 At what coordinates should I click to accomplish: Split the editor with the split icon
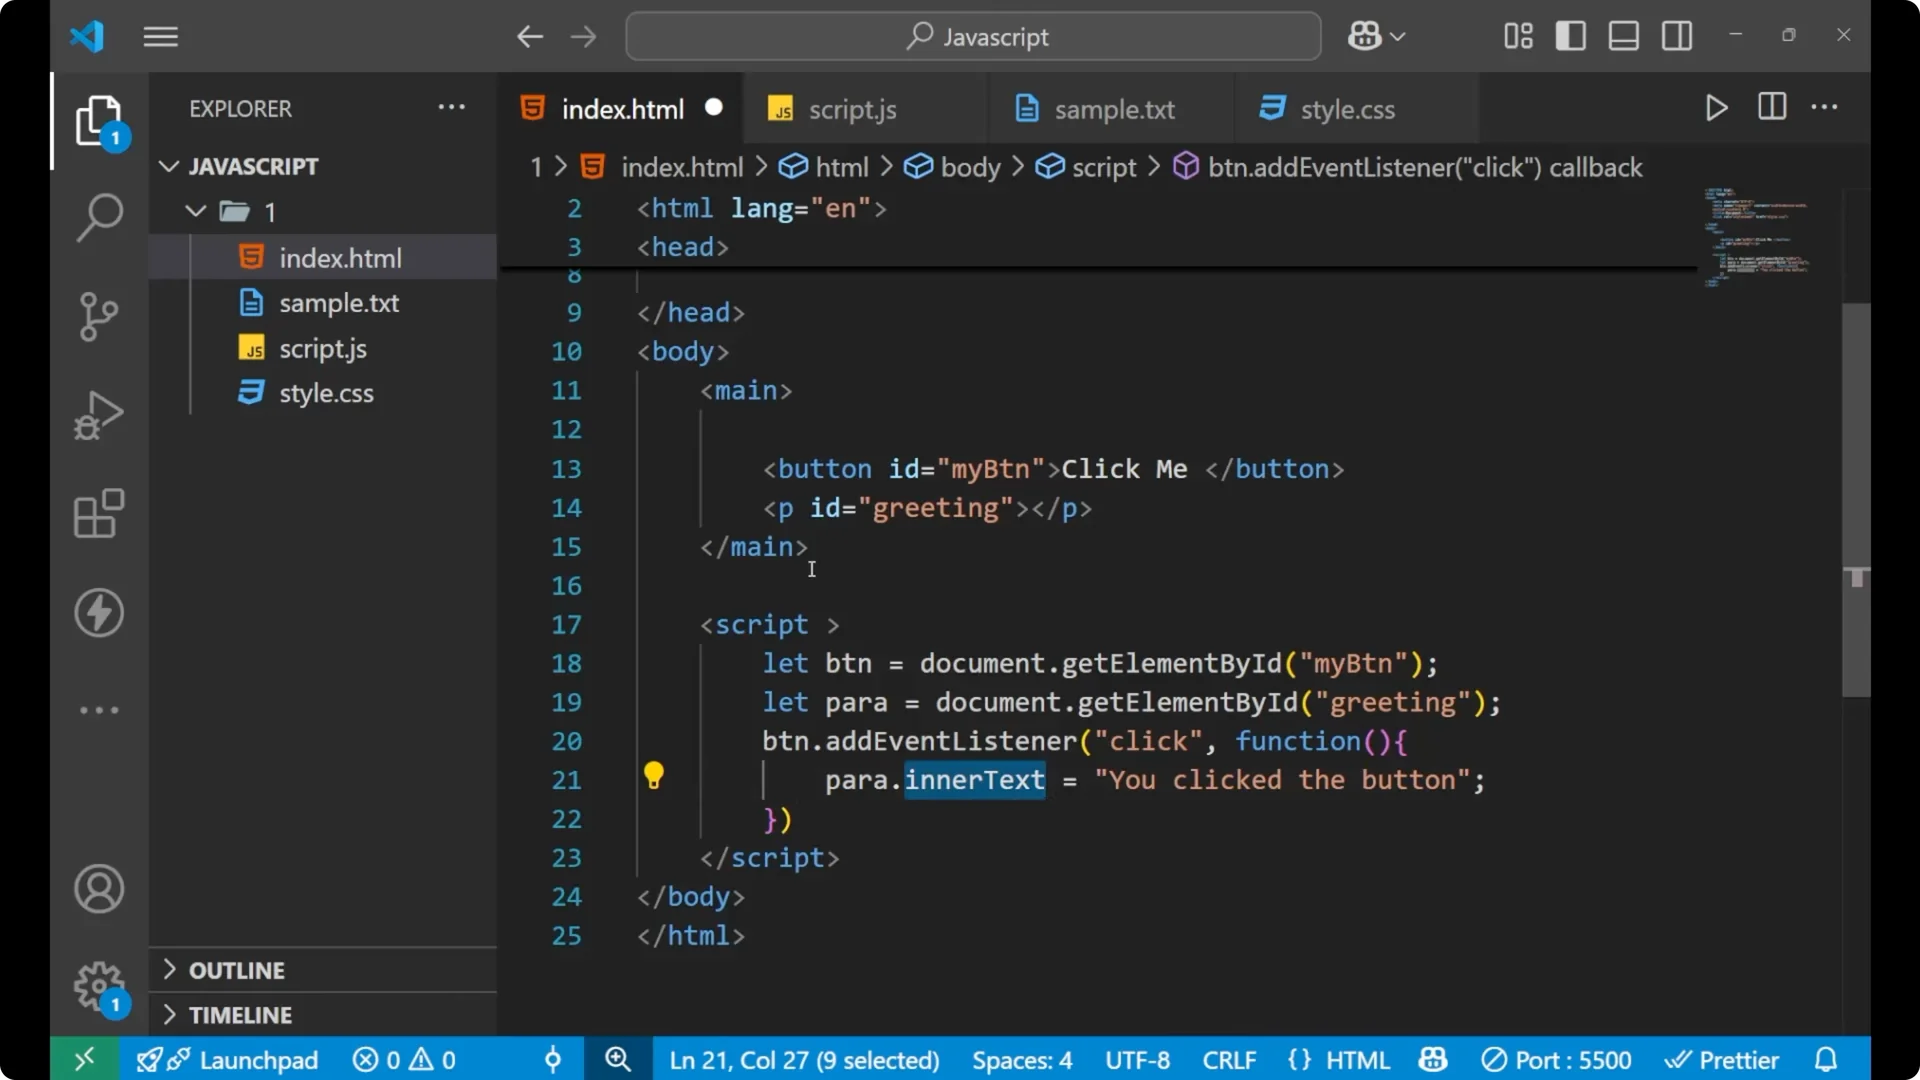(x=1771, y=107)
